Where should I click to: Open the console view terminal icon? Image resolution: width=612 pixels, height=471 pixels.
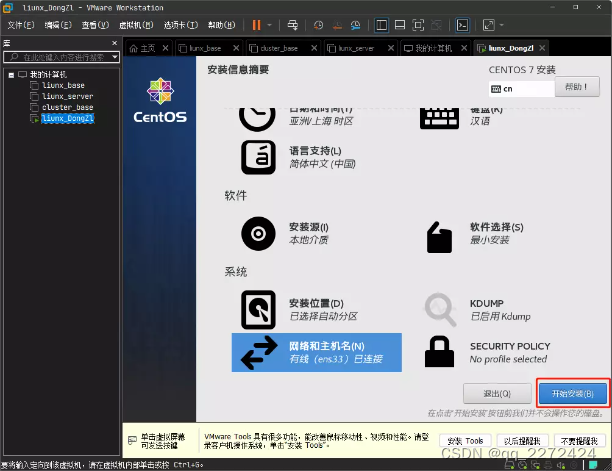tap(463, 25)
